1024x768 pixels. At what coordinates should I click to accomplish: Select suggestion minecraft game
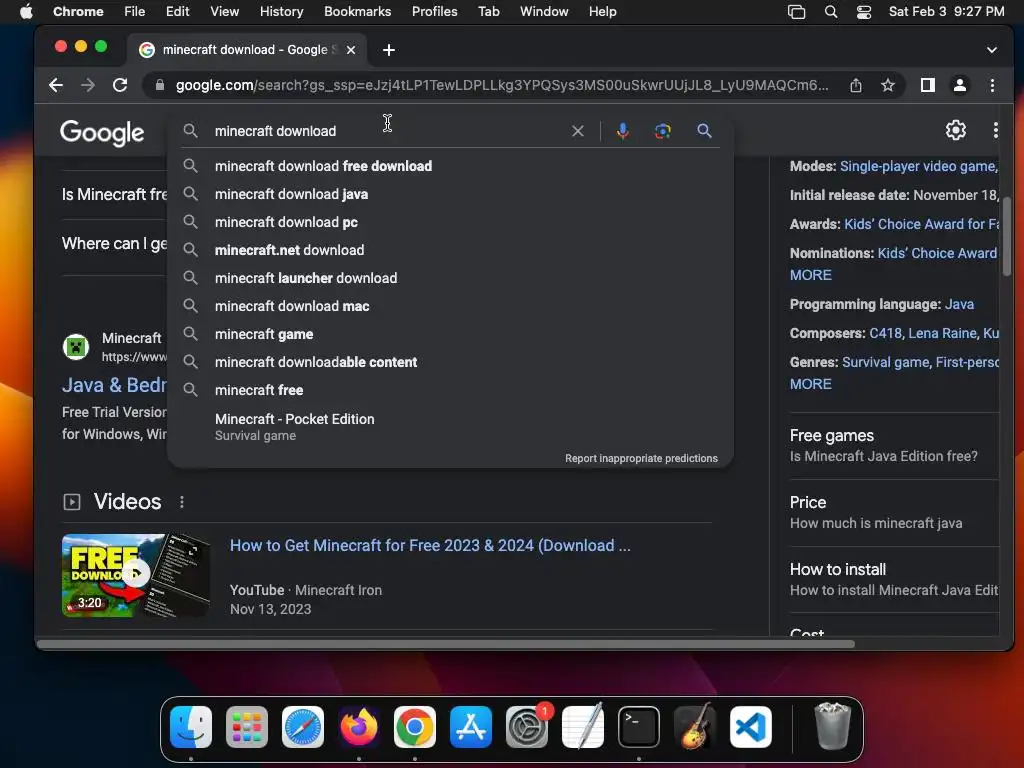coord(450,334)
